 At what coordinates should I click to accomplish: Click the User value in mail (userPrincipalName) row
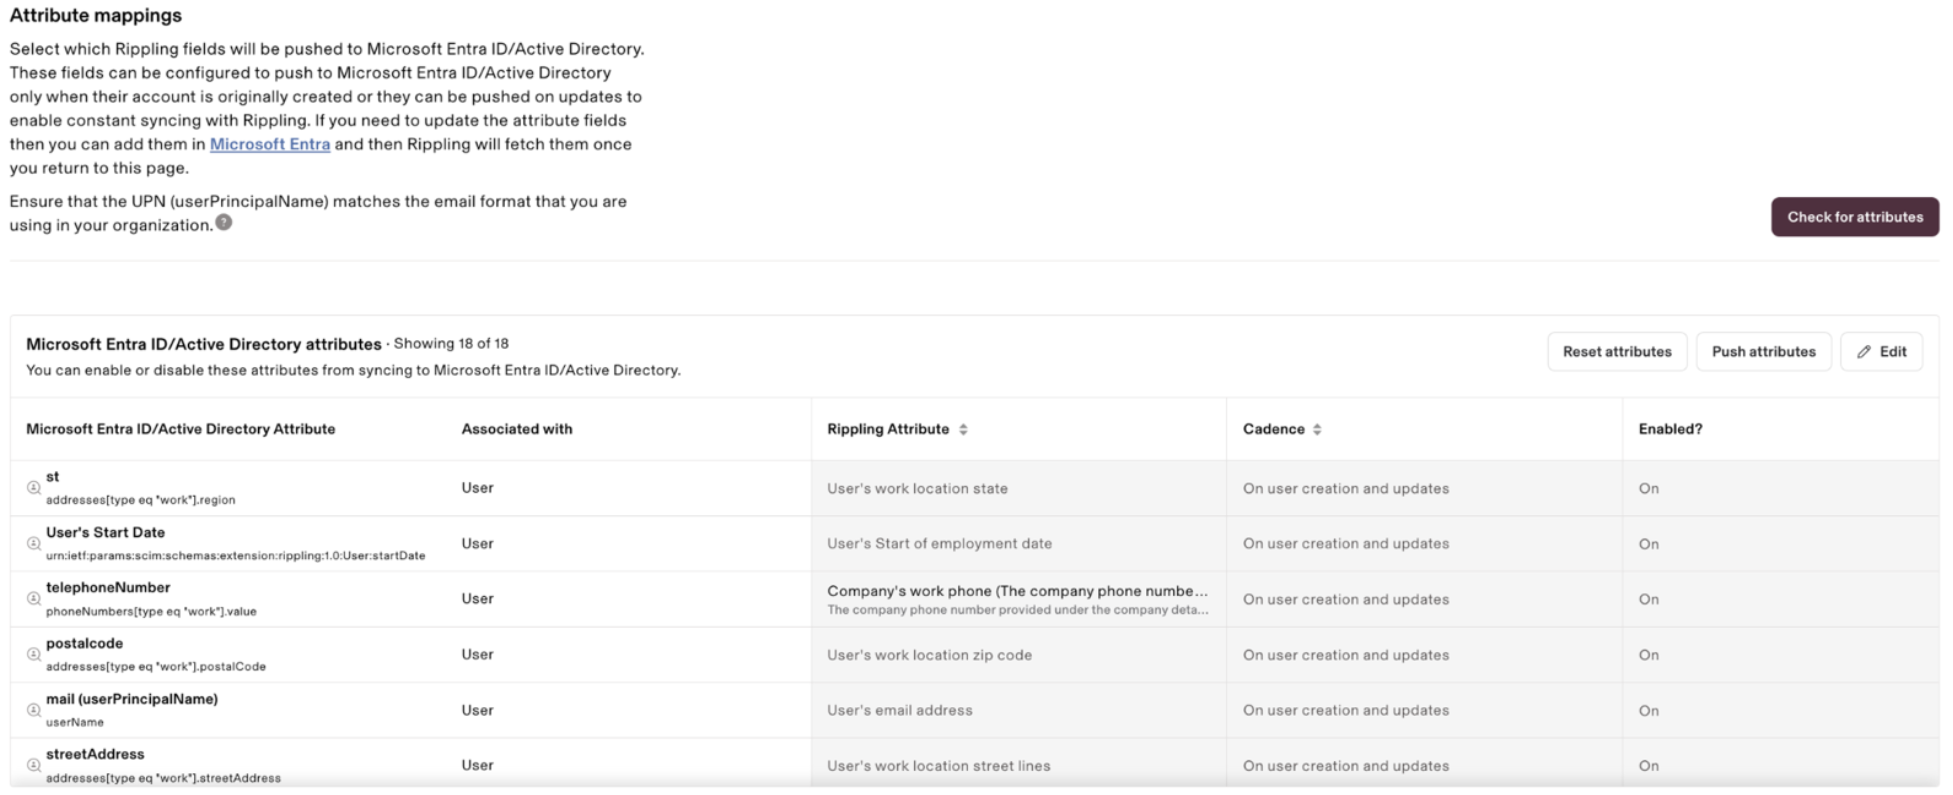pos(477,710)
